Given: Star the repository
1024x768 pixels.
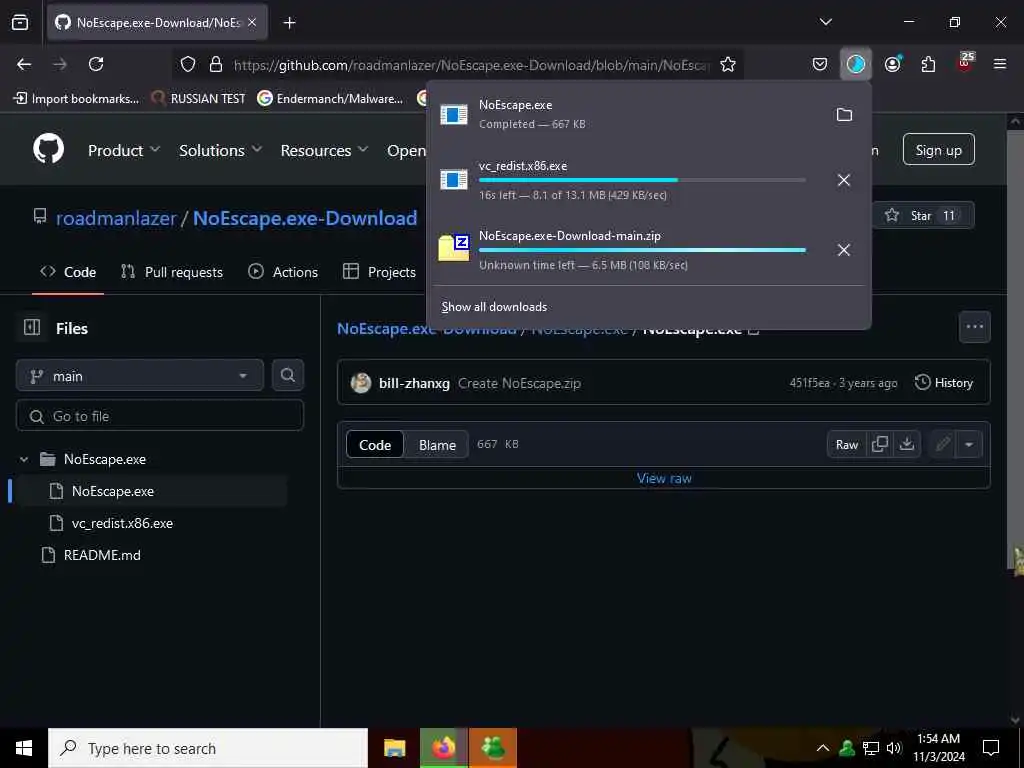Looking at the screenshot, I should point(923,216).
